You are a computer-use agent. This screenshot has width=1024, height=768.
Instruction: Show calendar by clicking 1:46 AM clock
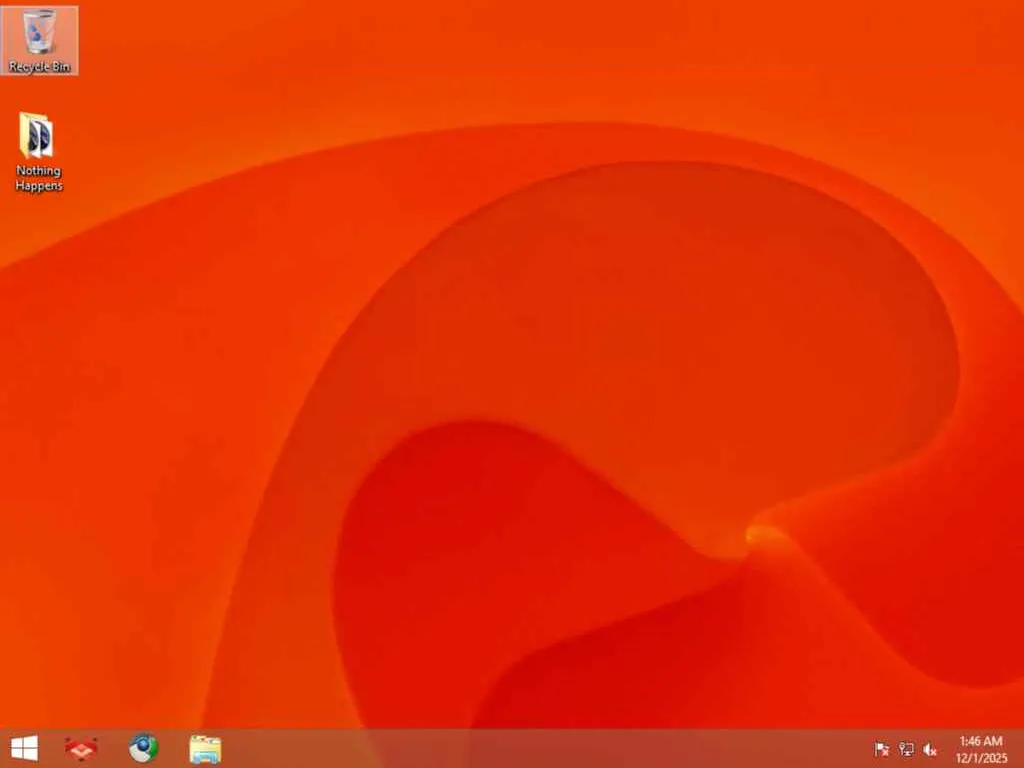click(x=980, y=741)
